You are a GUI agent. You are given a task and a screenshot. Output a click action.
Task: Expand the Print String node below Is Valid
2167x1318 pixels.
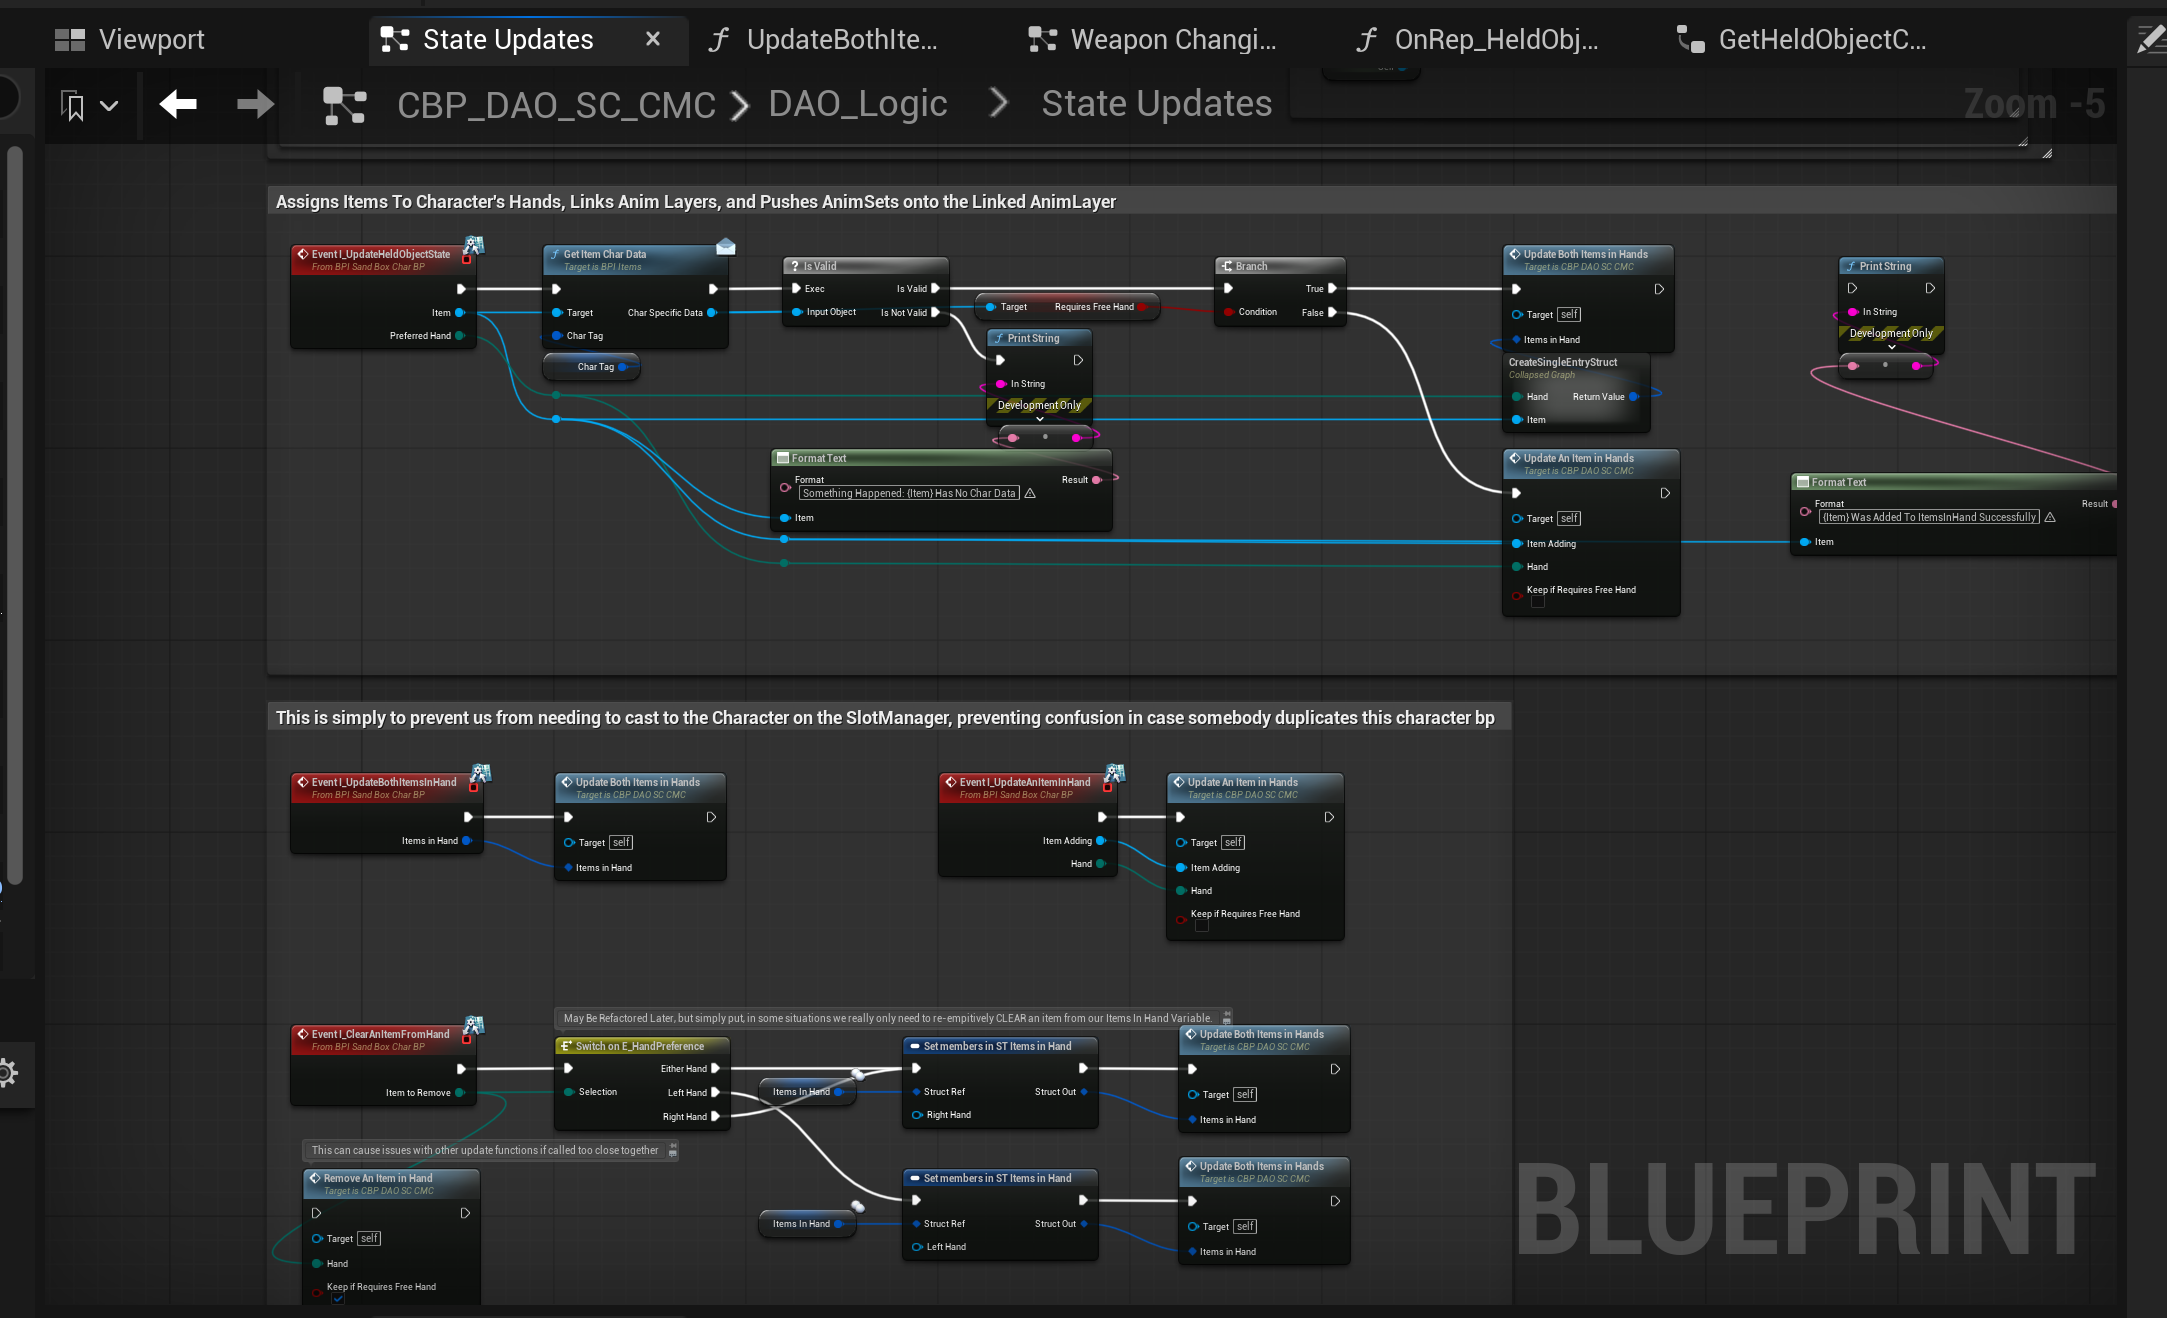point(1040,419)
